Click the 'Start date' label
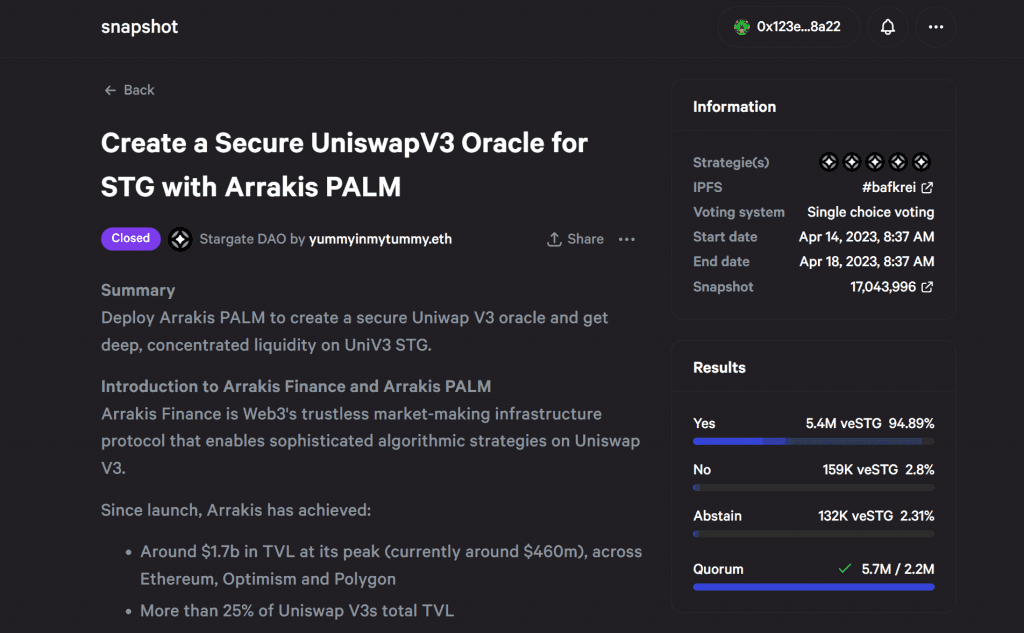 725,237
